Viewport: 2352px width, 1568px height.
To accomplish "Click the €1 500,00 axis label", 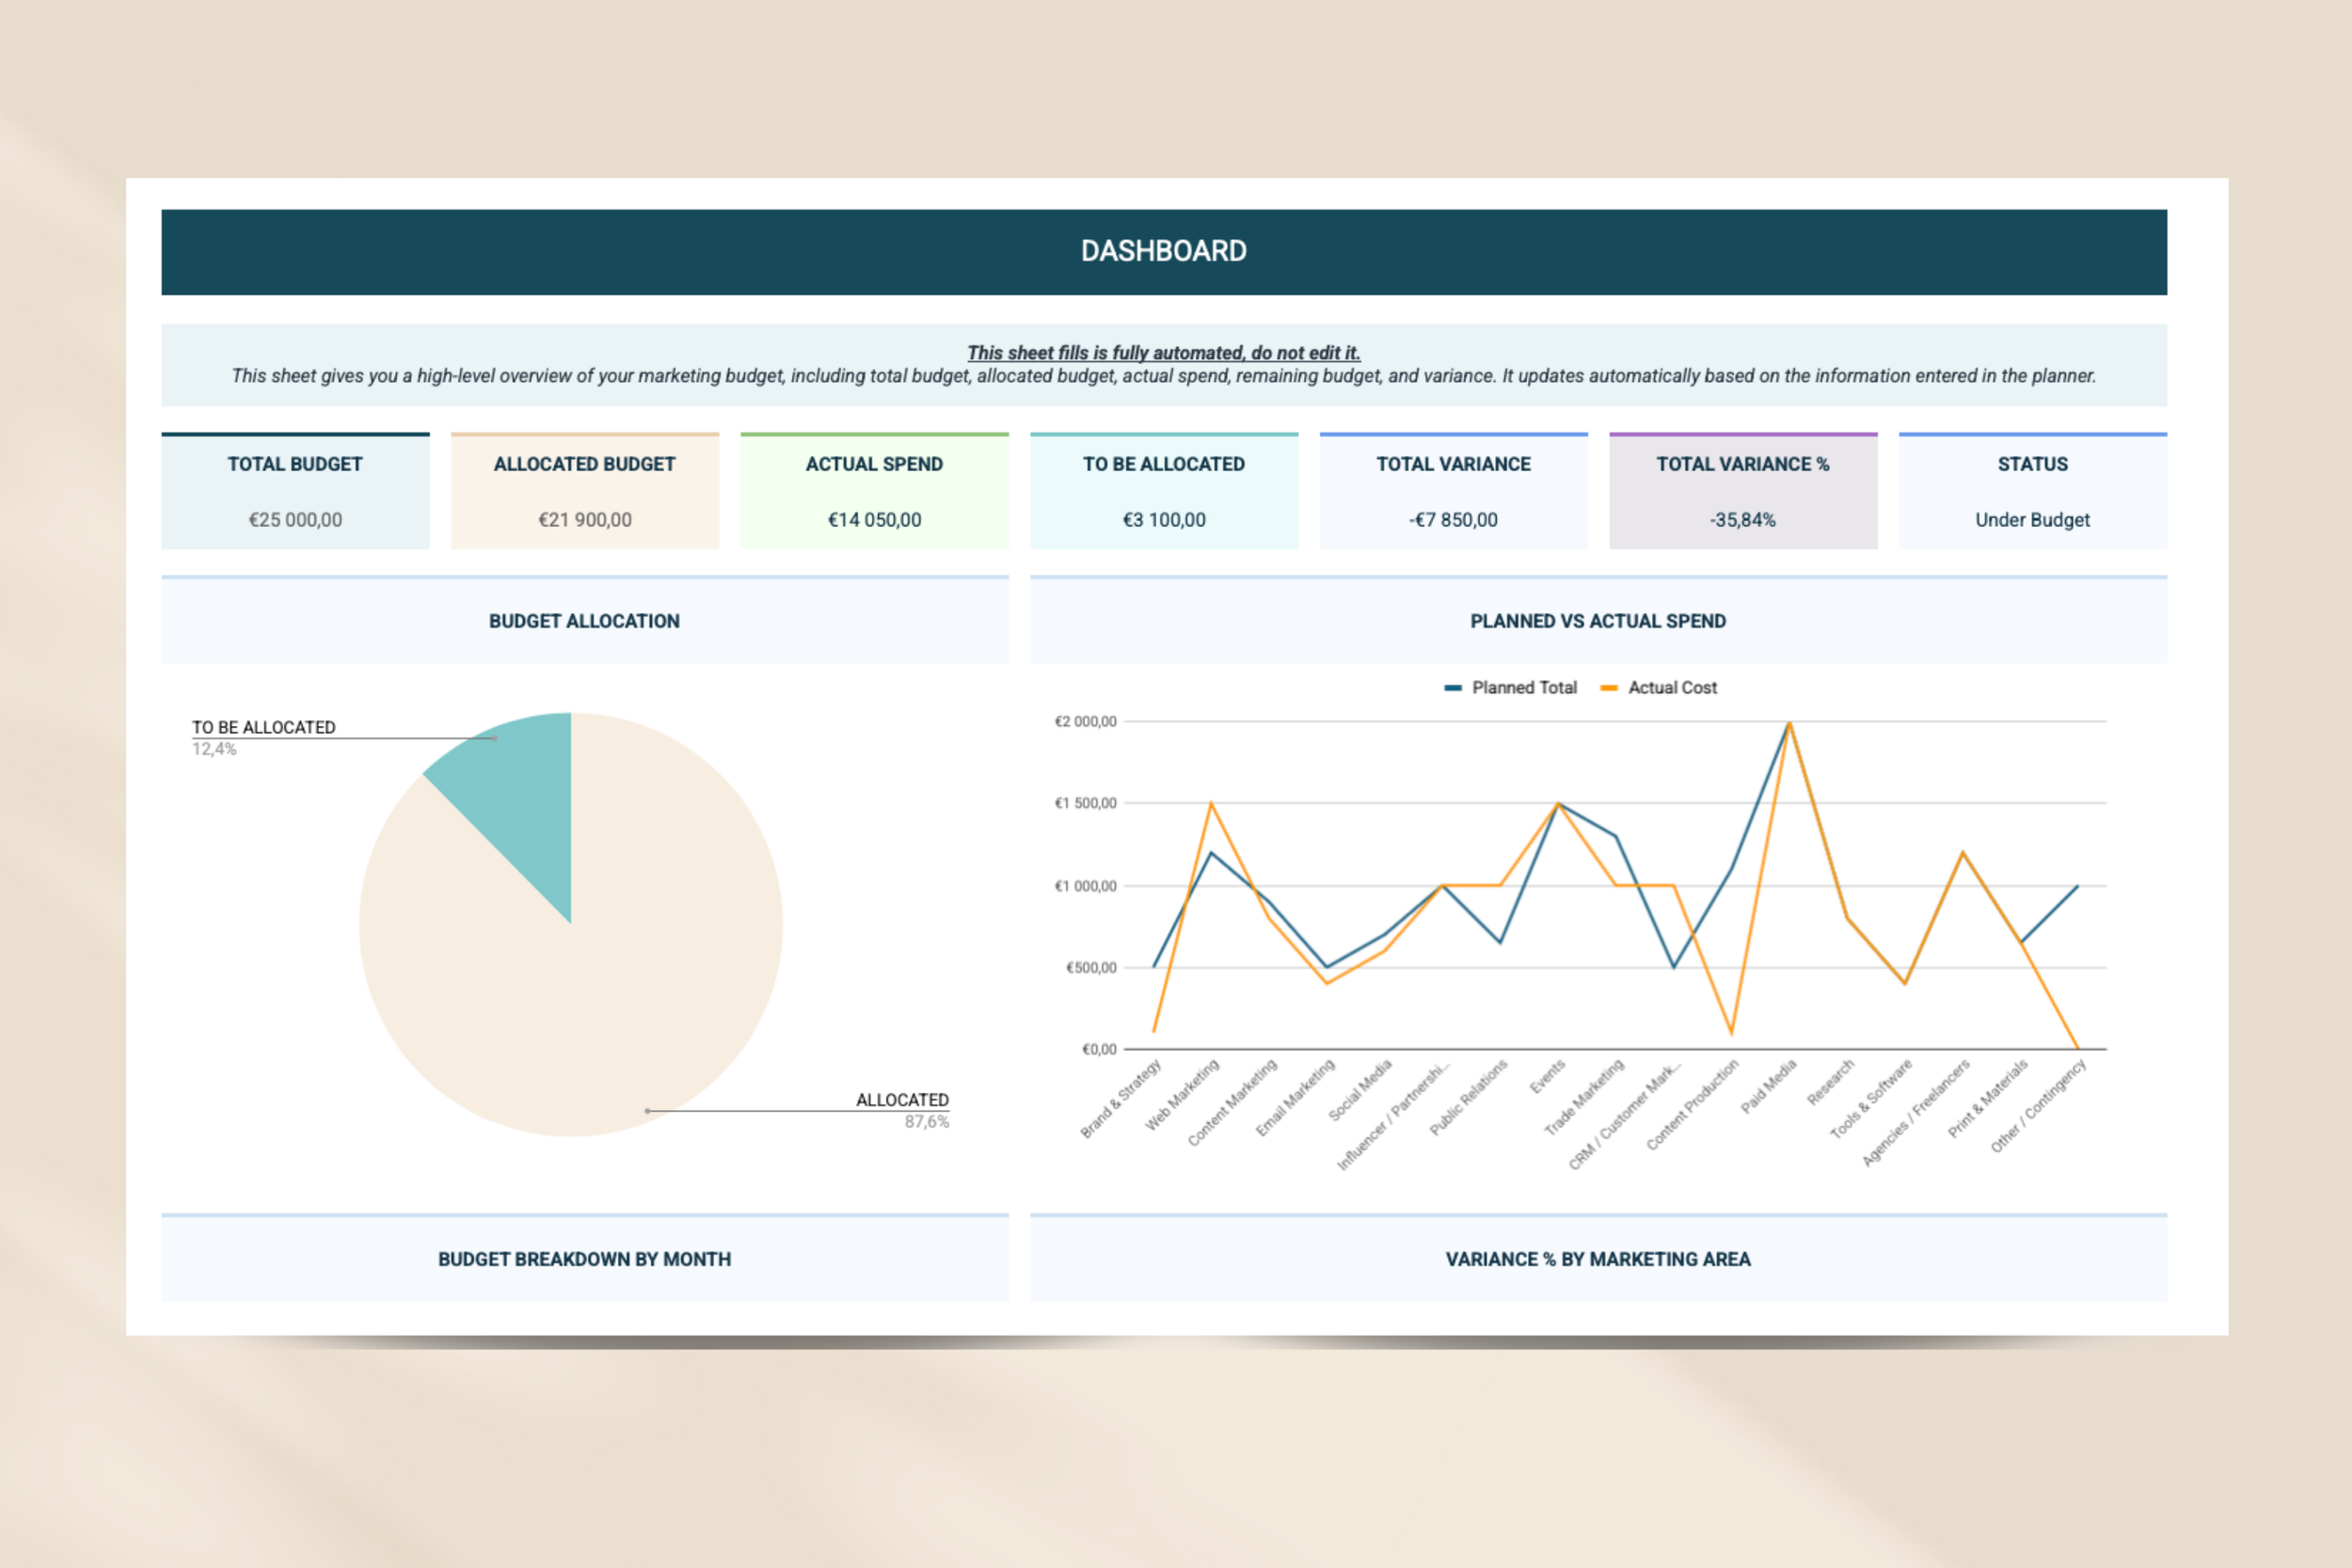I will pyautogui.click(x=1085, y=803).
